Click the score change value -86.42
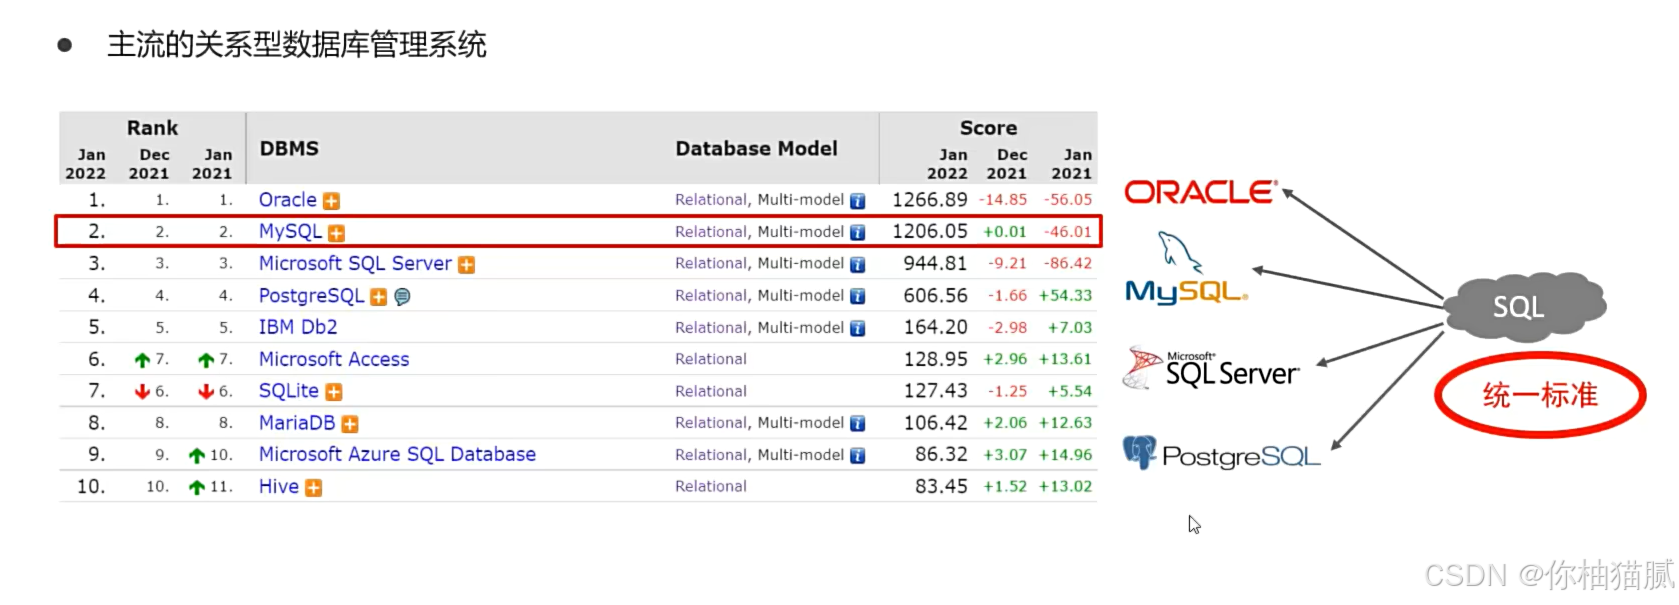 click(x=1068, y=264)
